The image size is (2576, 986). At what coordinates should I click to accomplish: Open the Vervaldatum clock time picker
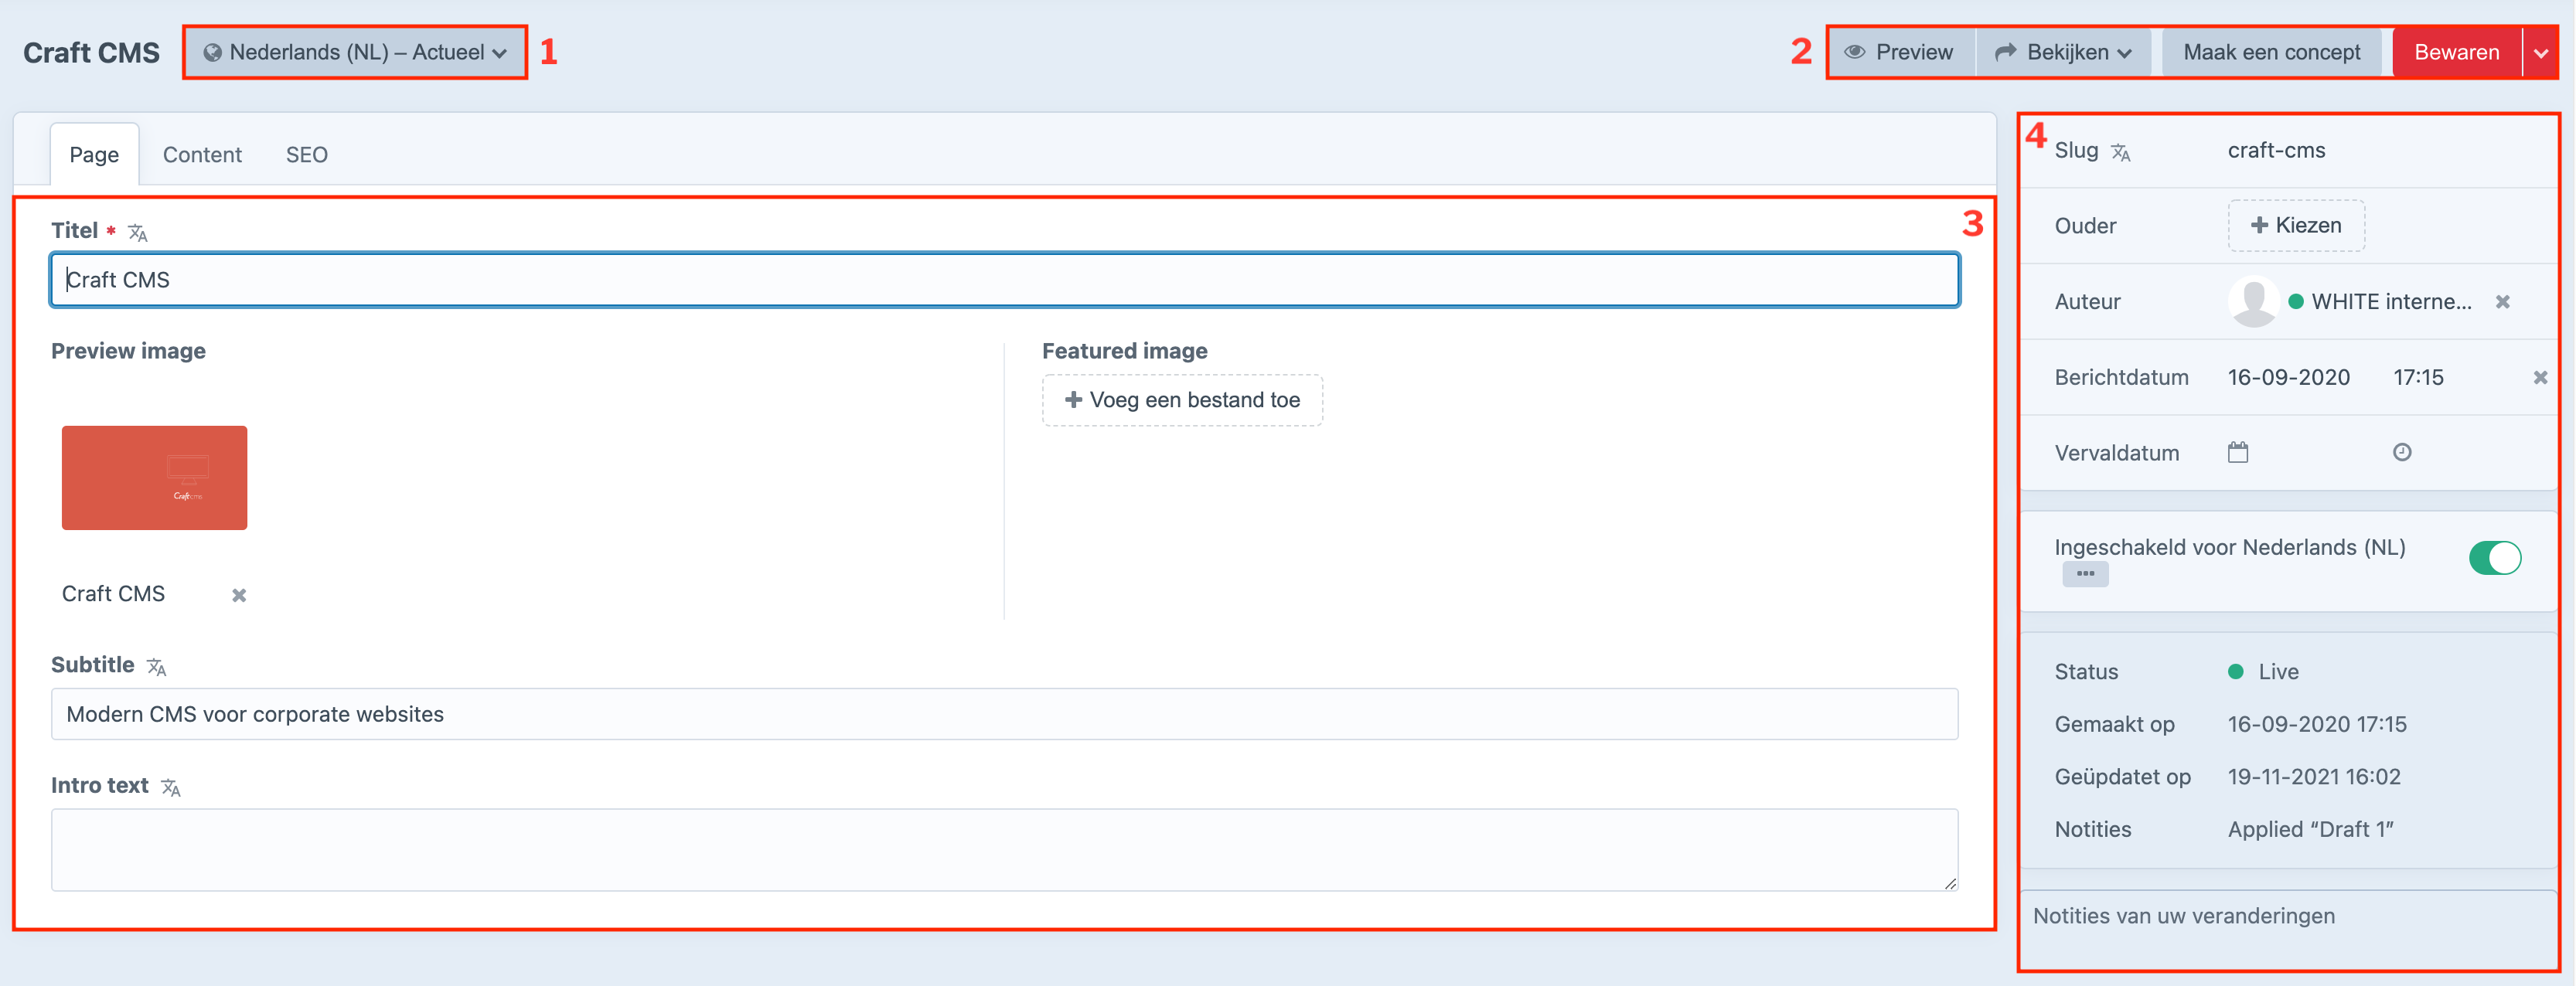[2402, 453]
